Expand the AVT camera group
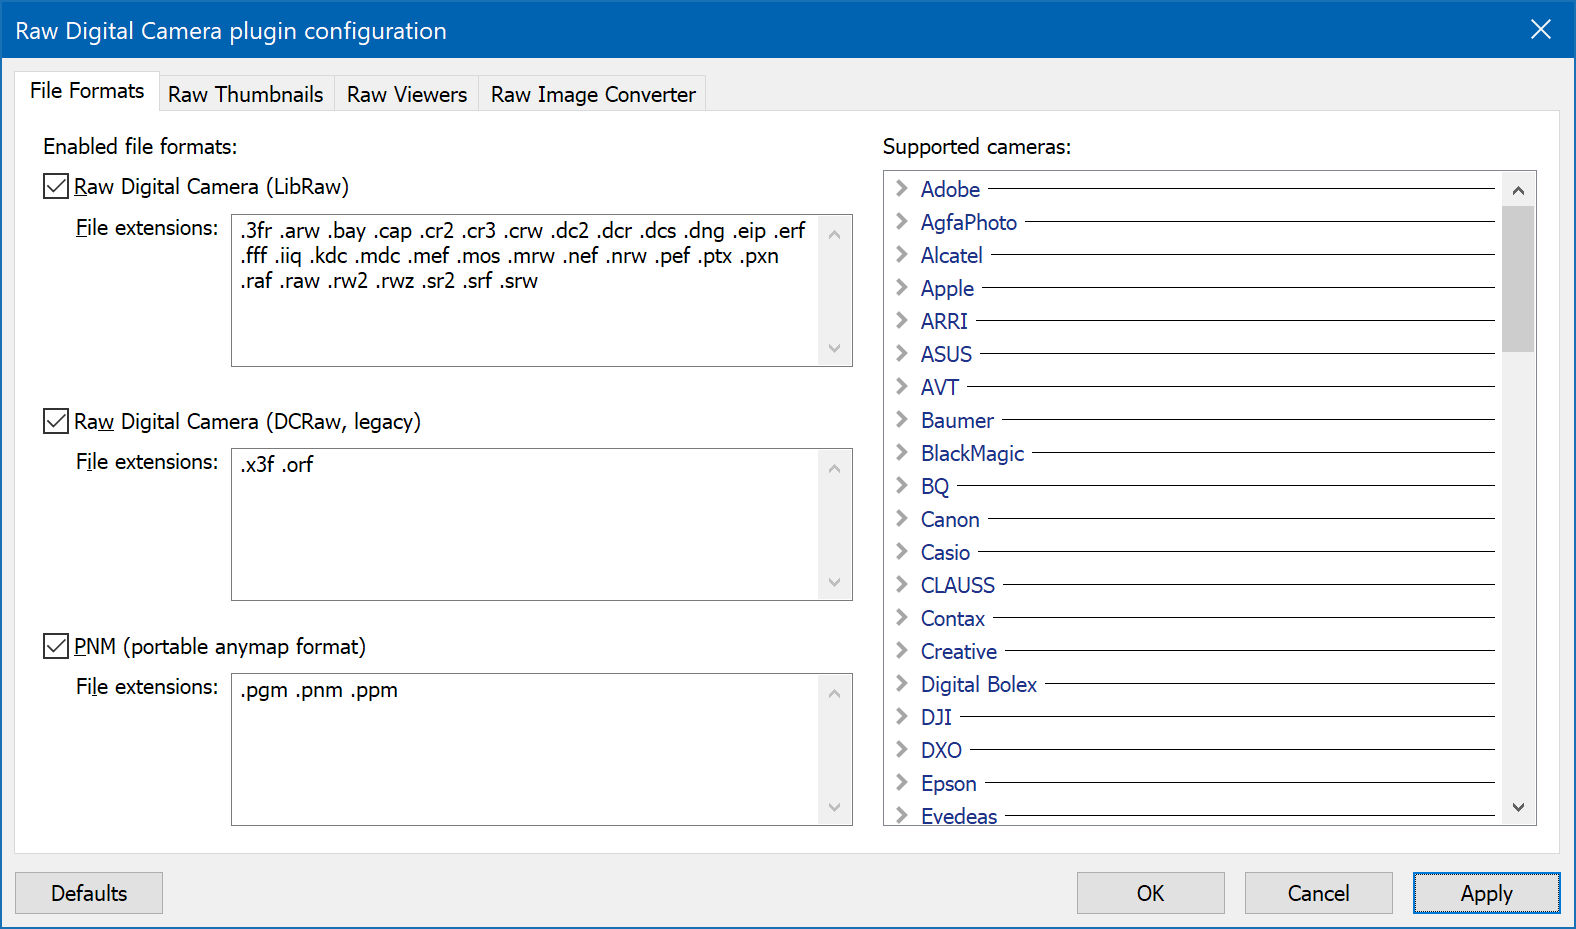Screen dimensions: 1576x929 (901, 386)
